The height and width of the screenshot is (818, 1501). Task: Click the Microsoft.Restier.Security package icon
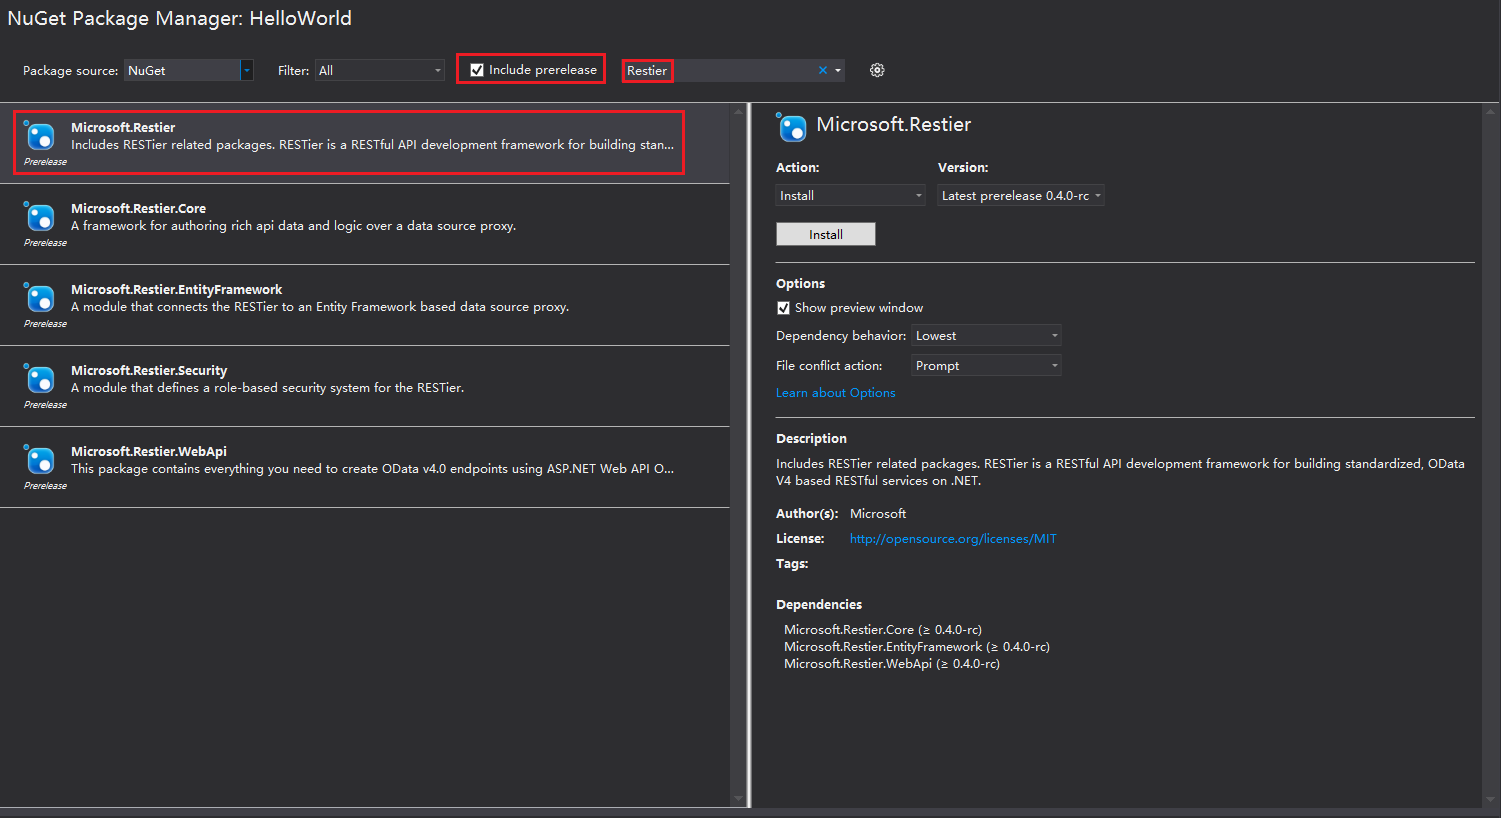click(x=40, y=379)
